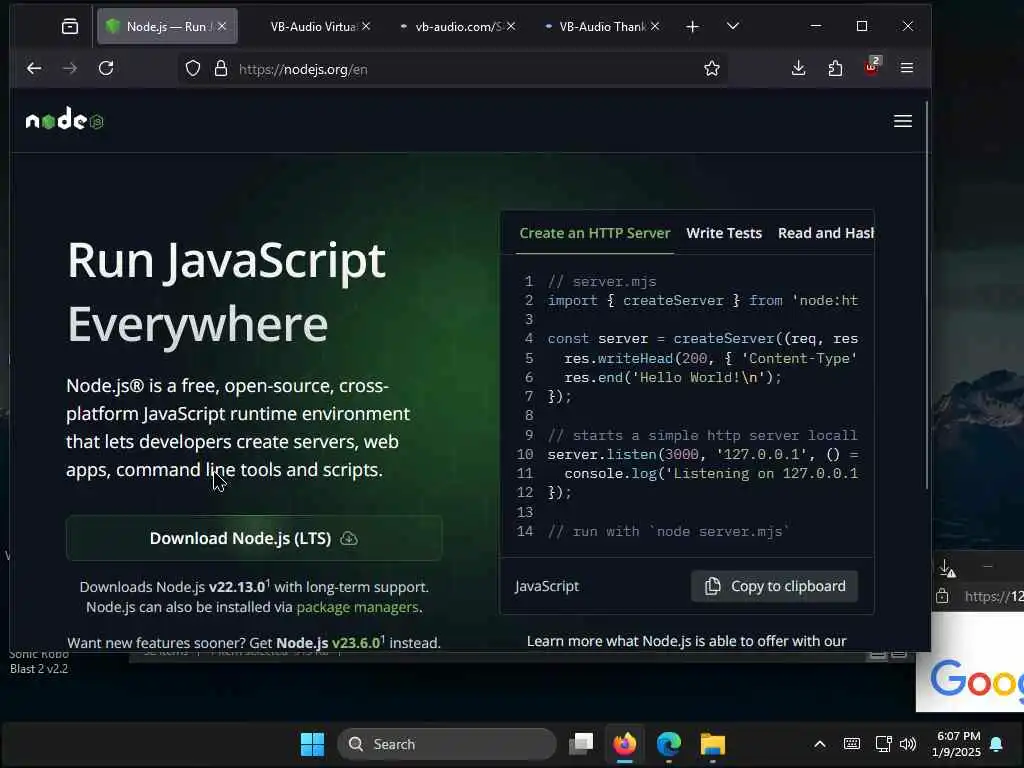This screenshot has width=1024, height=768.
Task: Open notifications bell icon
Action: [x=997, y=744]
